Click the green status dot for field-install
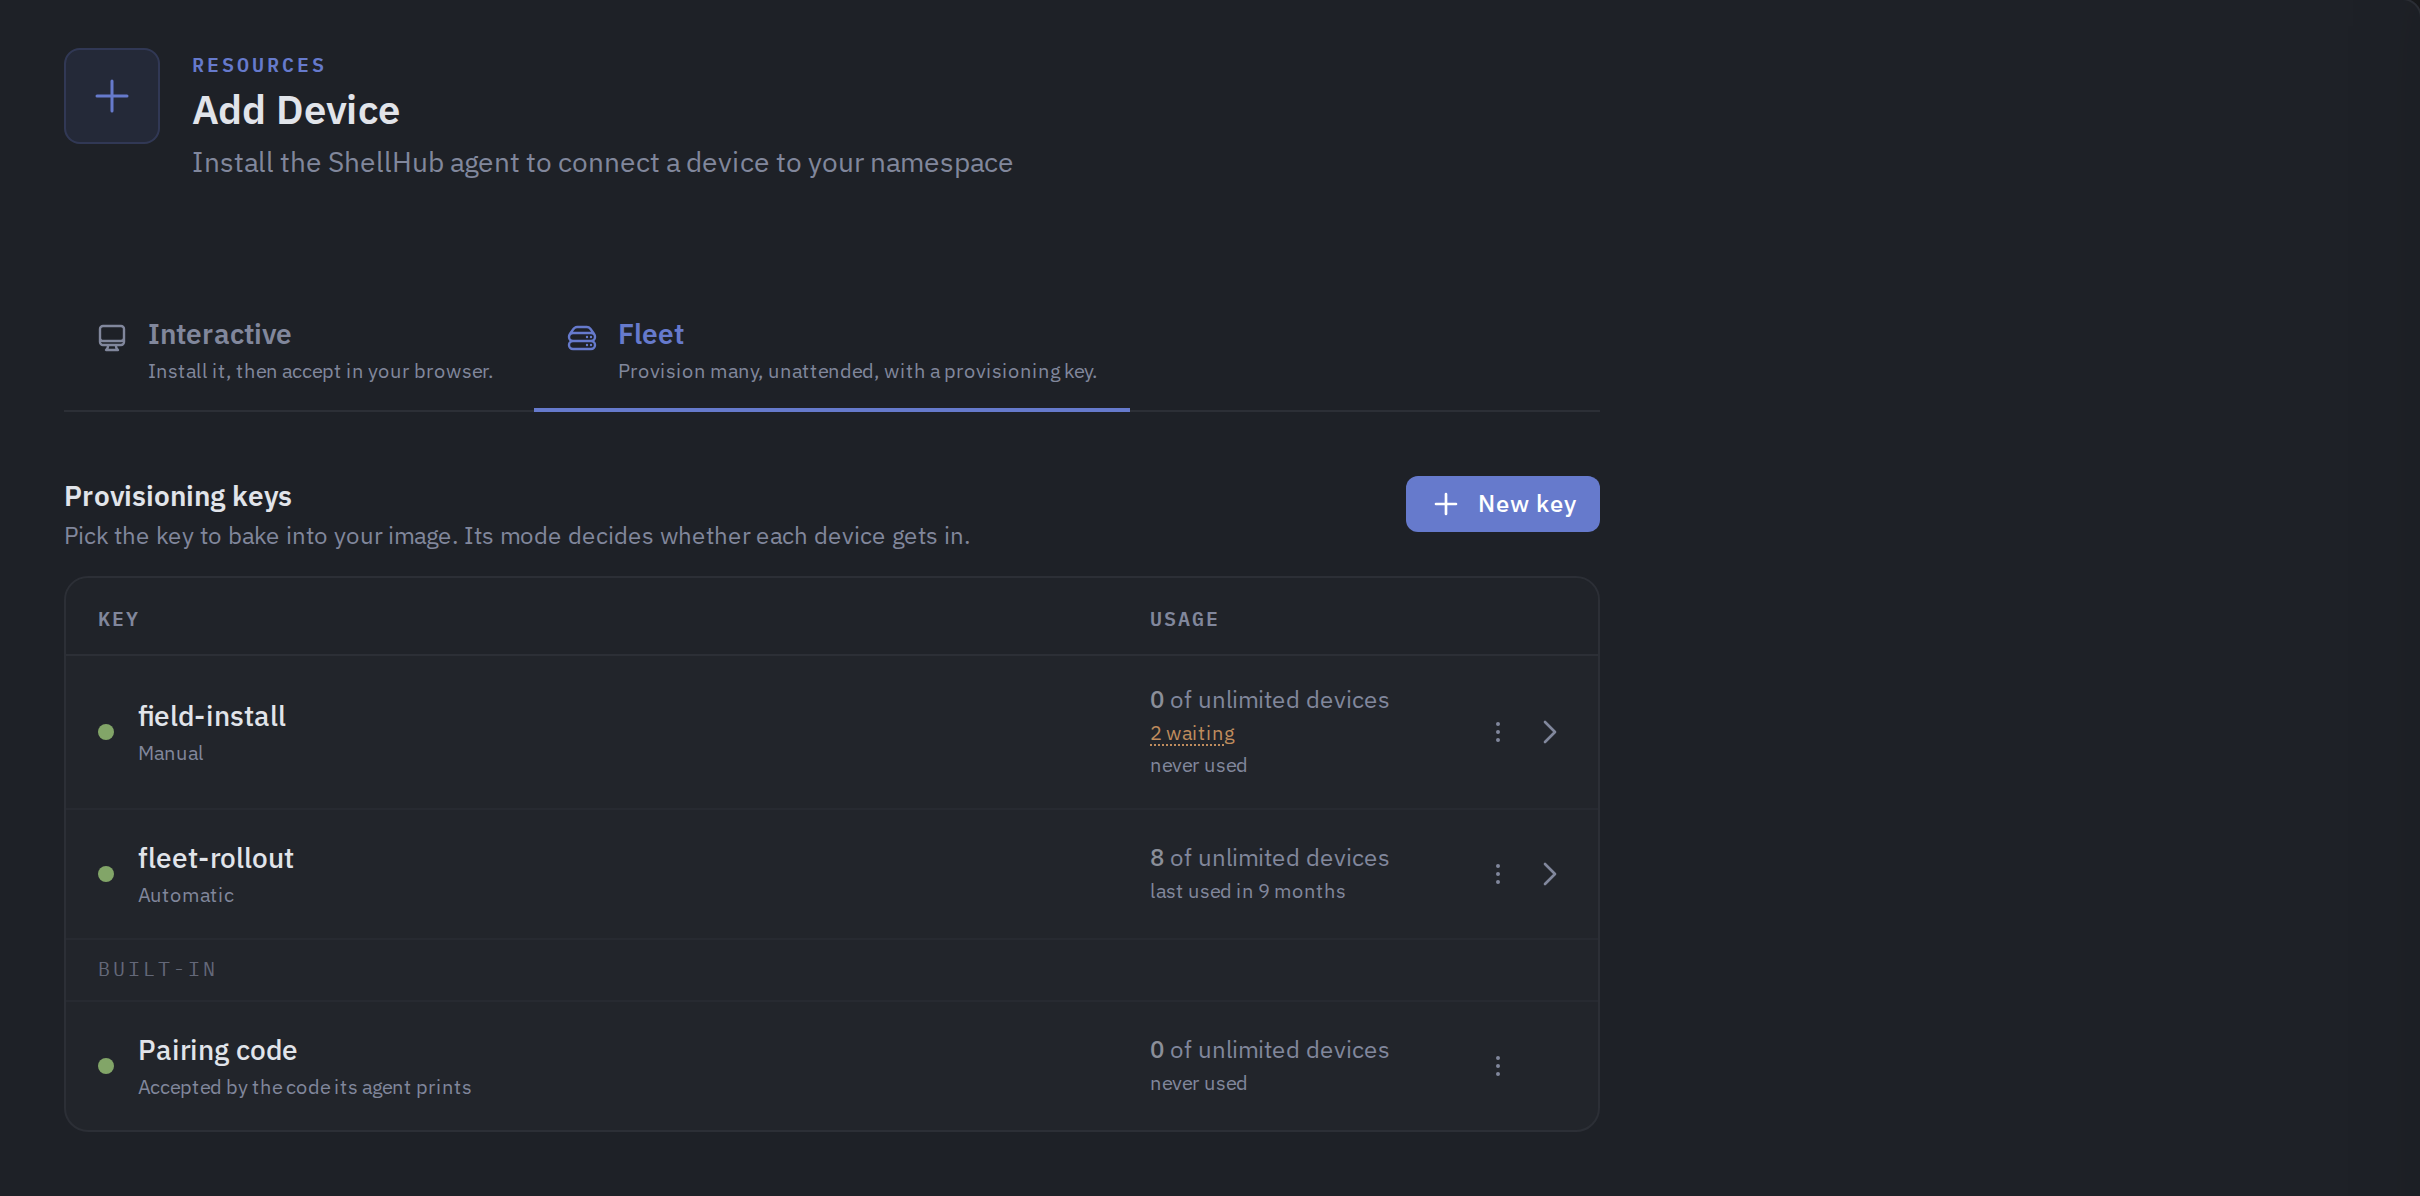Image resolution: width=2420 pixels, height=1196 pixels. (106, 732)
